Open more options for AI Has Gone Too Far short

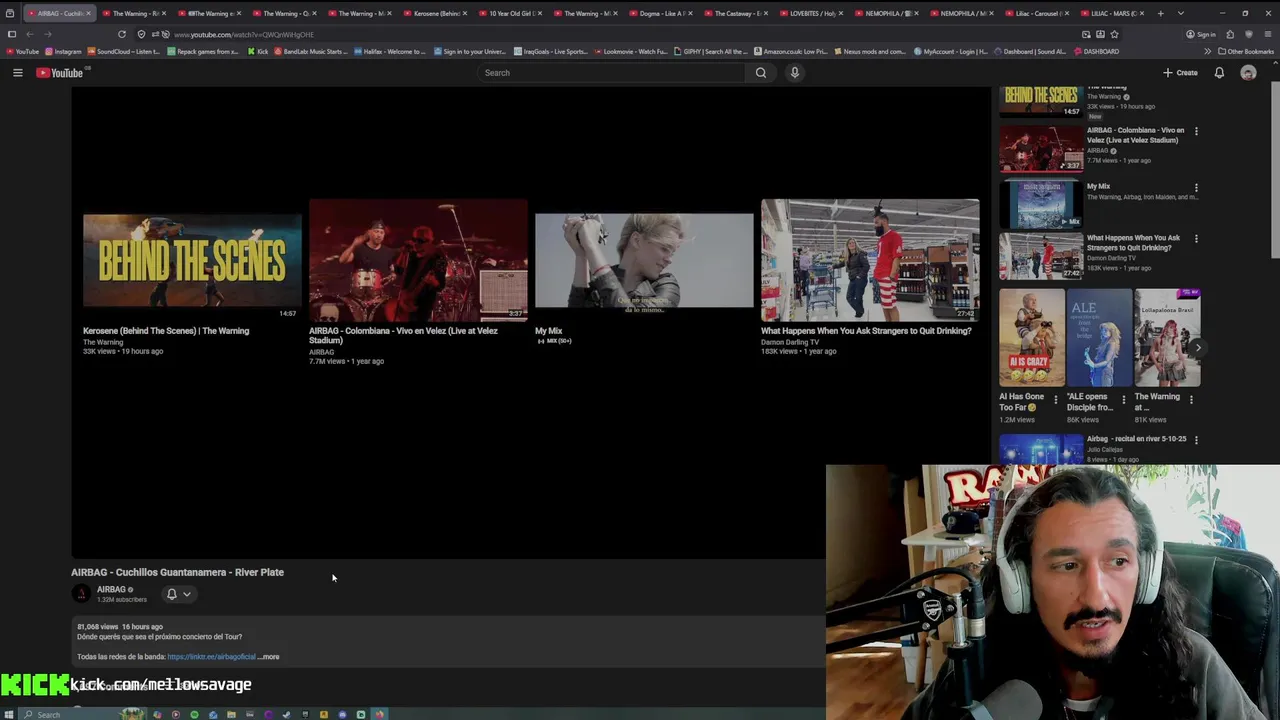pyautogui.click(x=1056, y=400)
